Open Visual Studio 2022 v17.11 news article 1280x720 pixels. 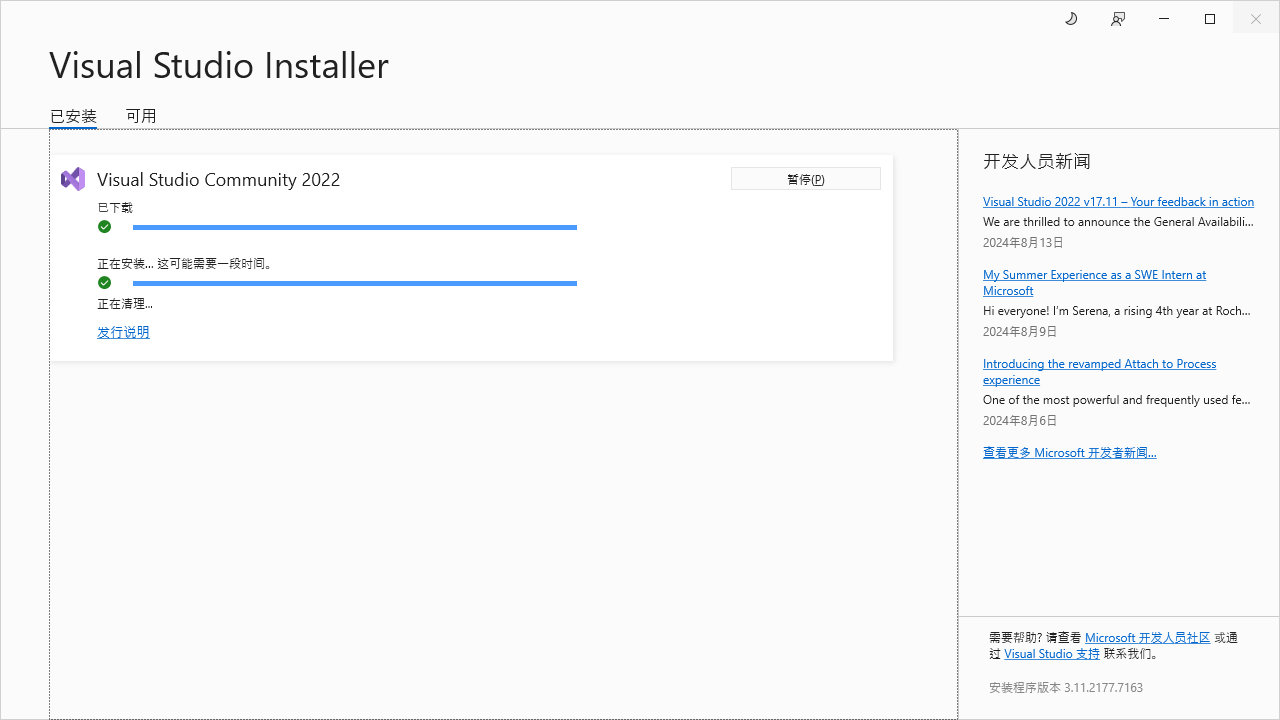pos(1118,202)
